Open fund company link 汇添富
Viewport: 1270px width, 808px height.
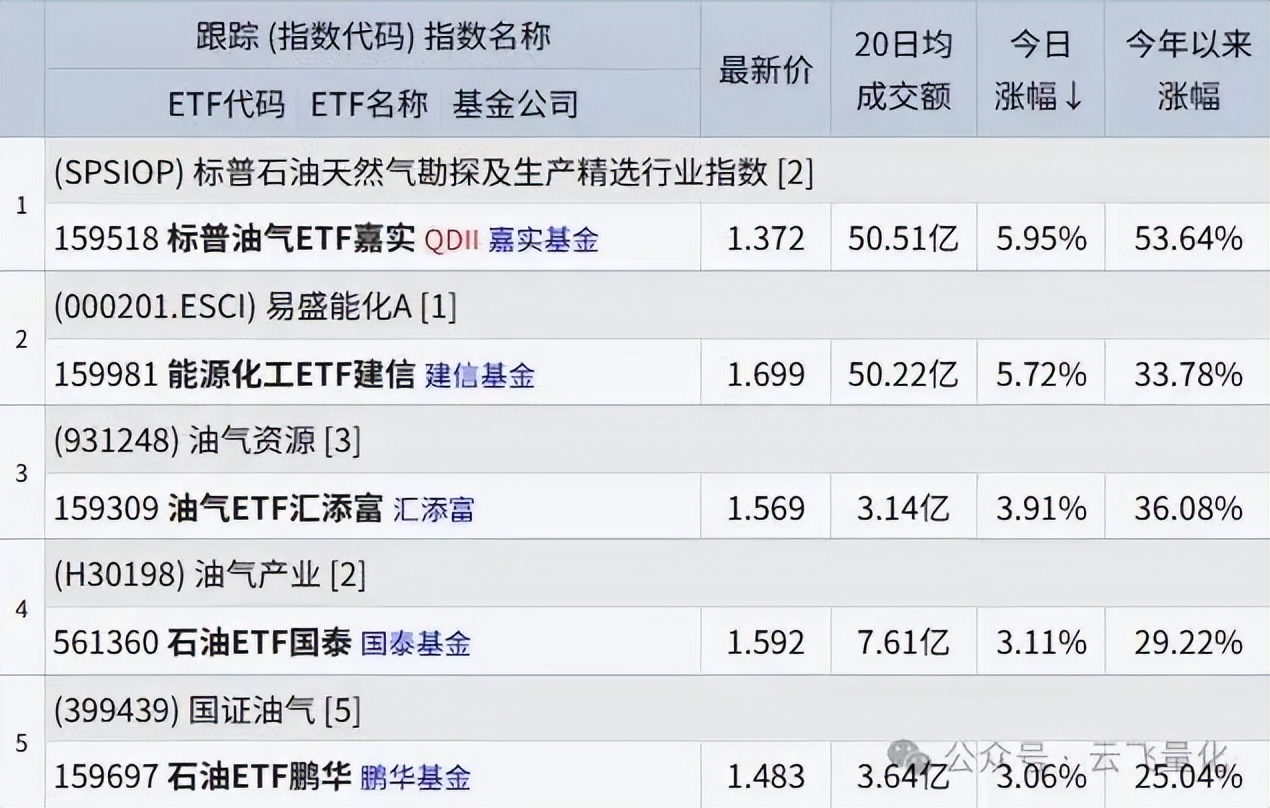[433, 509]
